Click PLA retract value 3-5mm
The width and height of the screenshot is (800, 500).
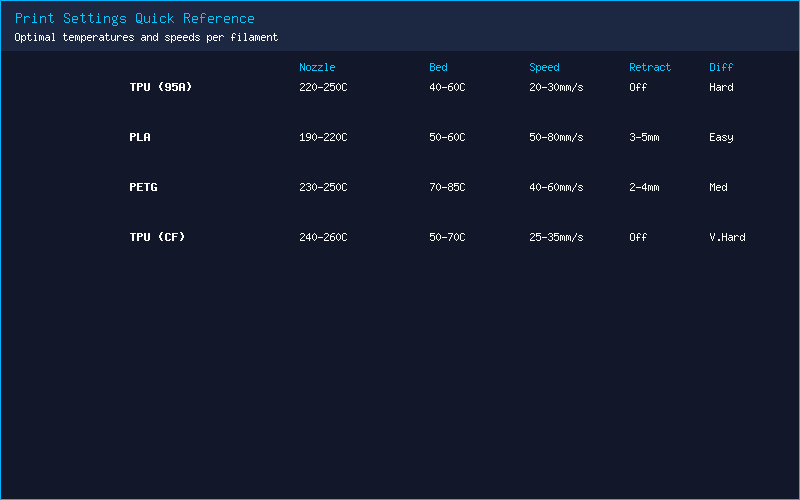point(644,137)
